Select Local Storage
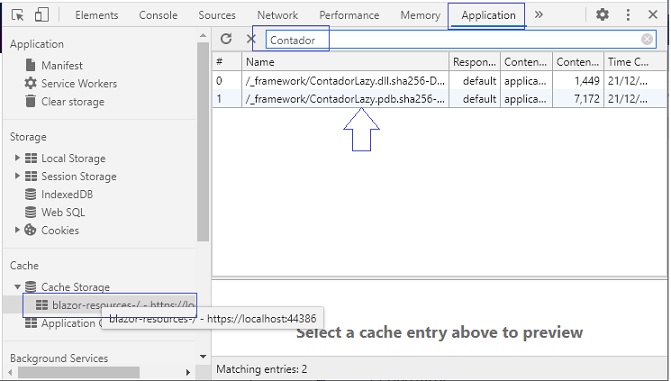 73,158
